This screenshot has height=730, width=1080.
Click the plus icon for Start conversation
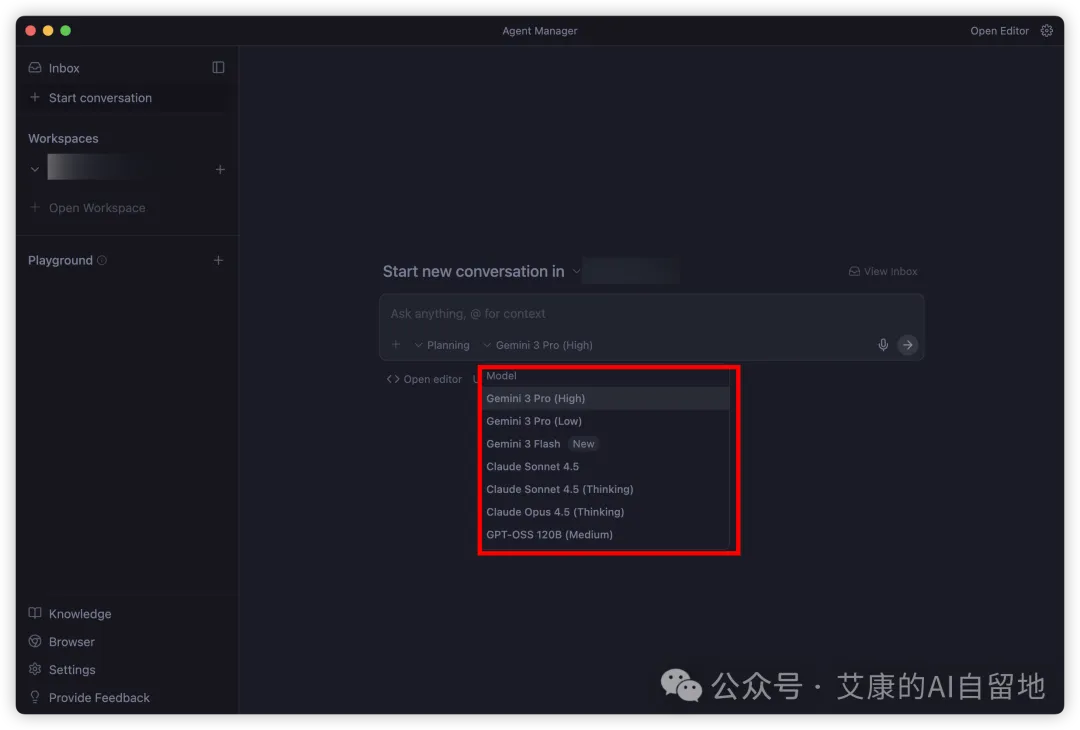click(34, 98)
